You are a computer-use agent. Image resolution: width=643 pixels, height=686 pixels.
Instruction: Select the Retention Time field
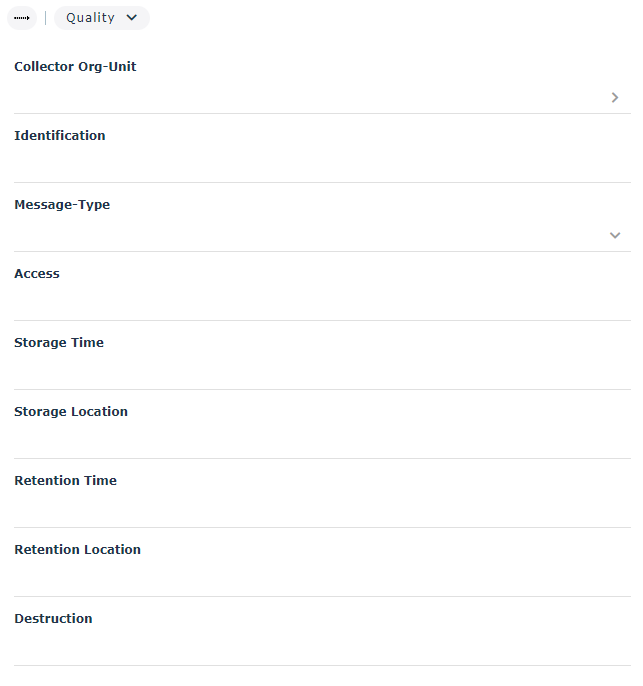320,510
